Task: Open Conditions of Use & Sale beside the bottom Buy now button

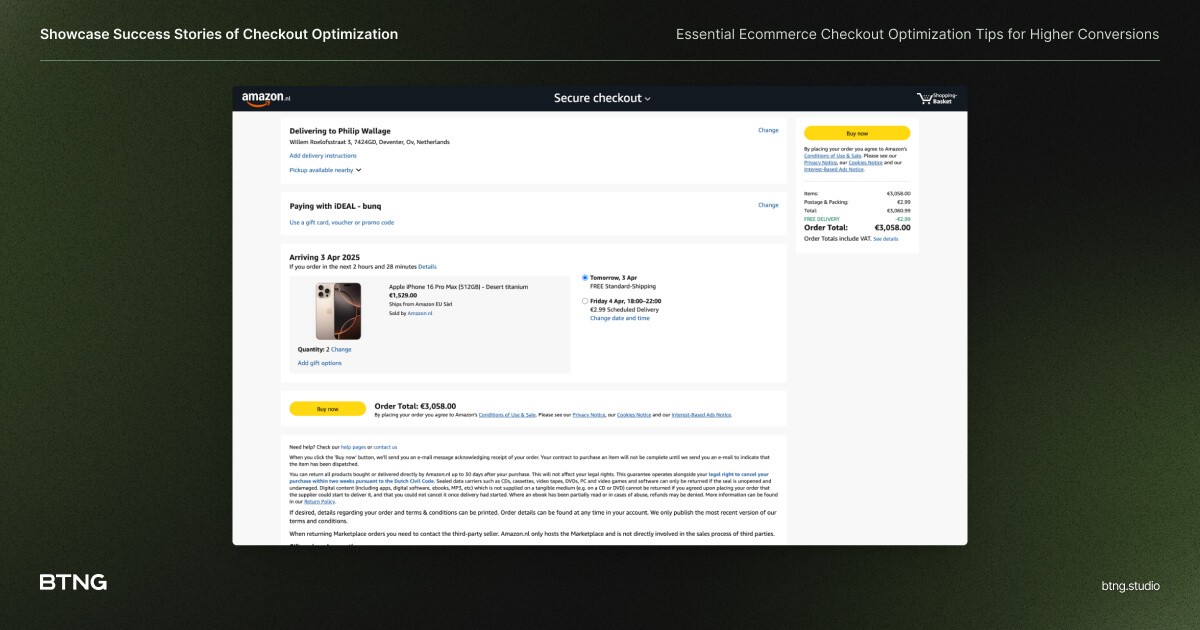Action: (508, 414)
